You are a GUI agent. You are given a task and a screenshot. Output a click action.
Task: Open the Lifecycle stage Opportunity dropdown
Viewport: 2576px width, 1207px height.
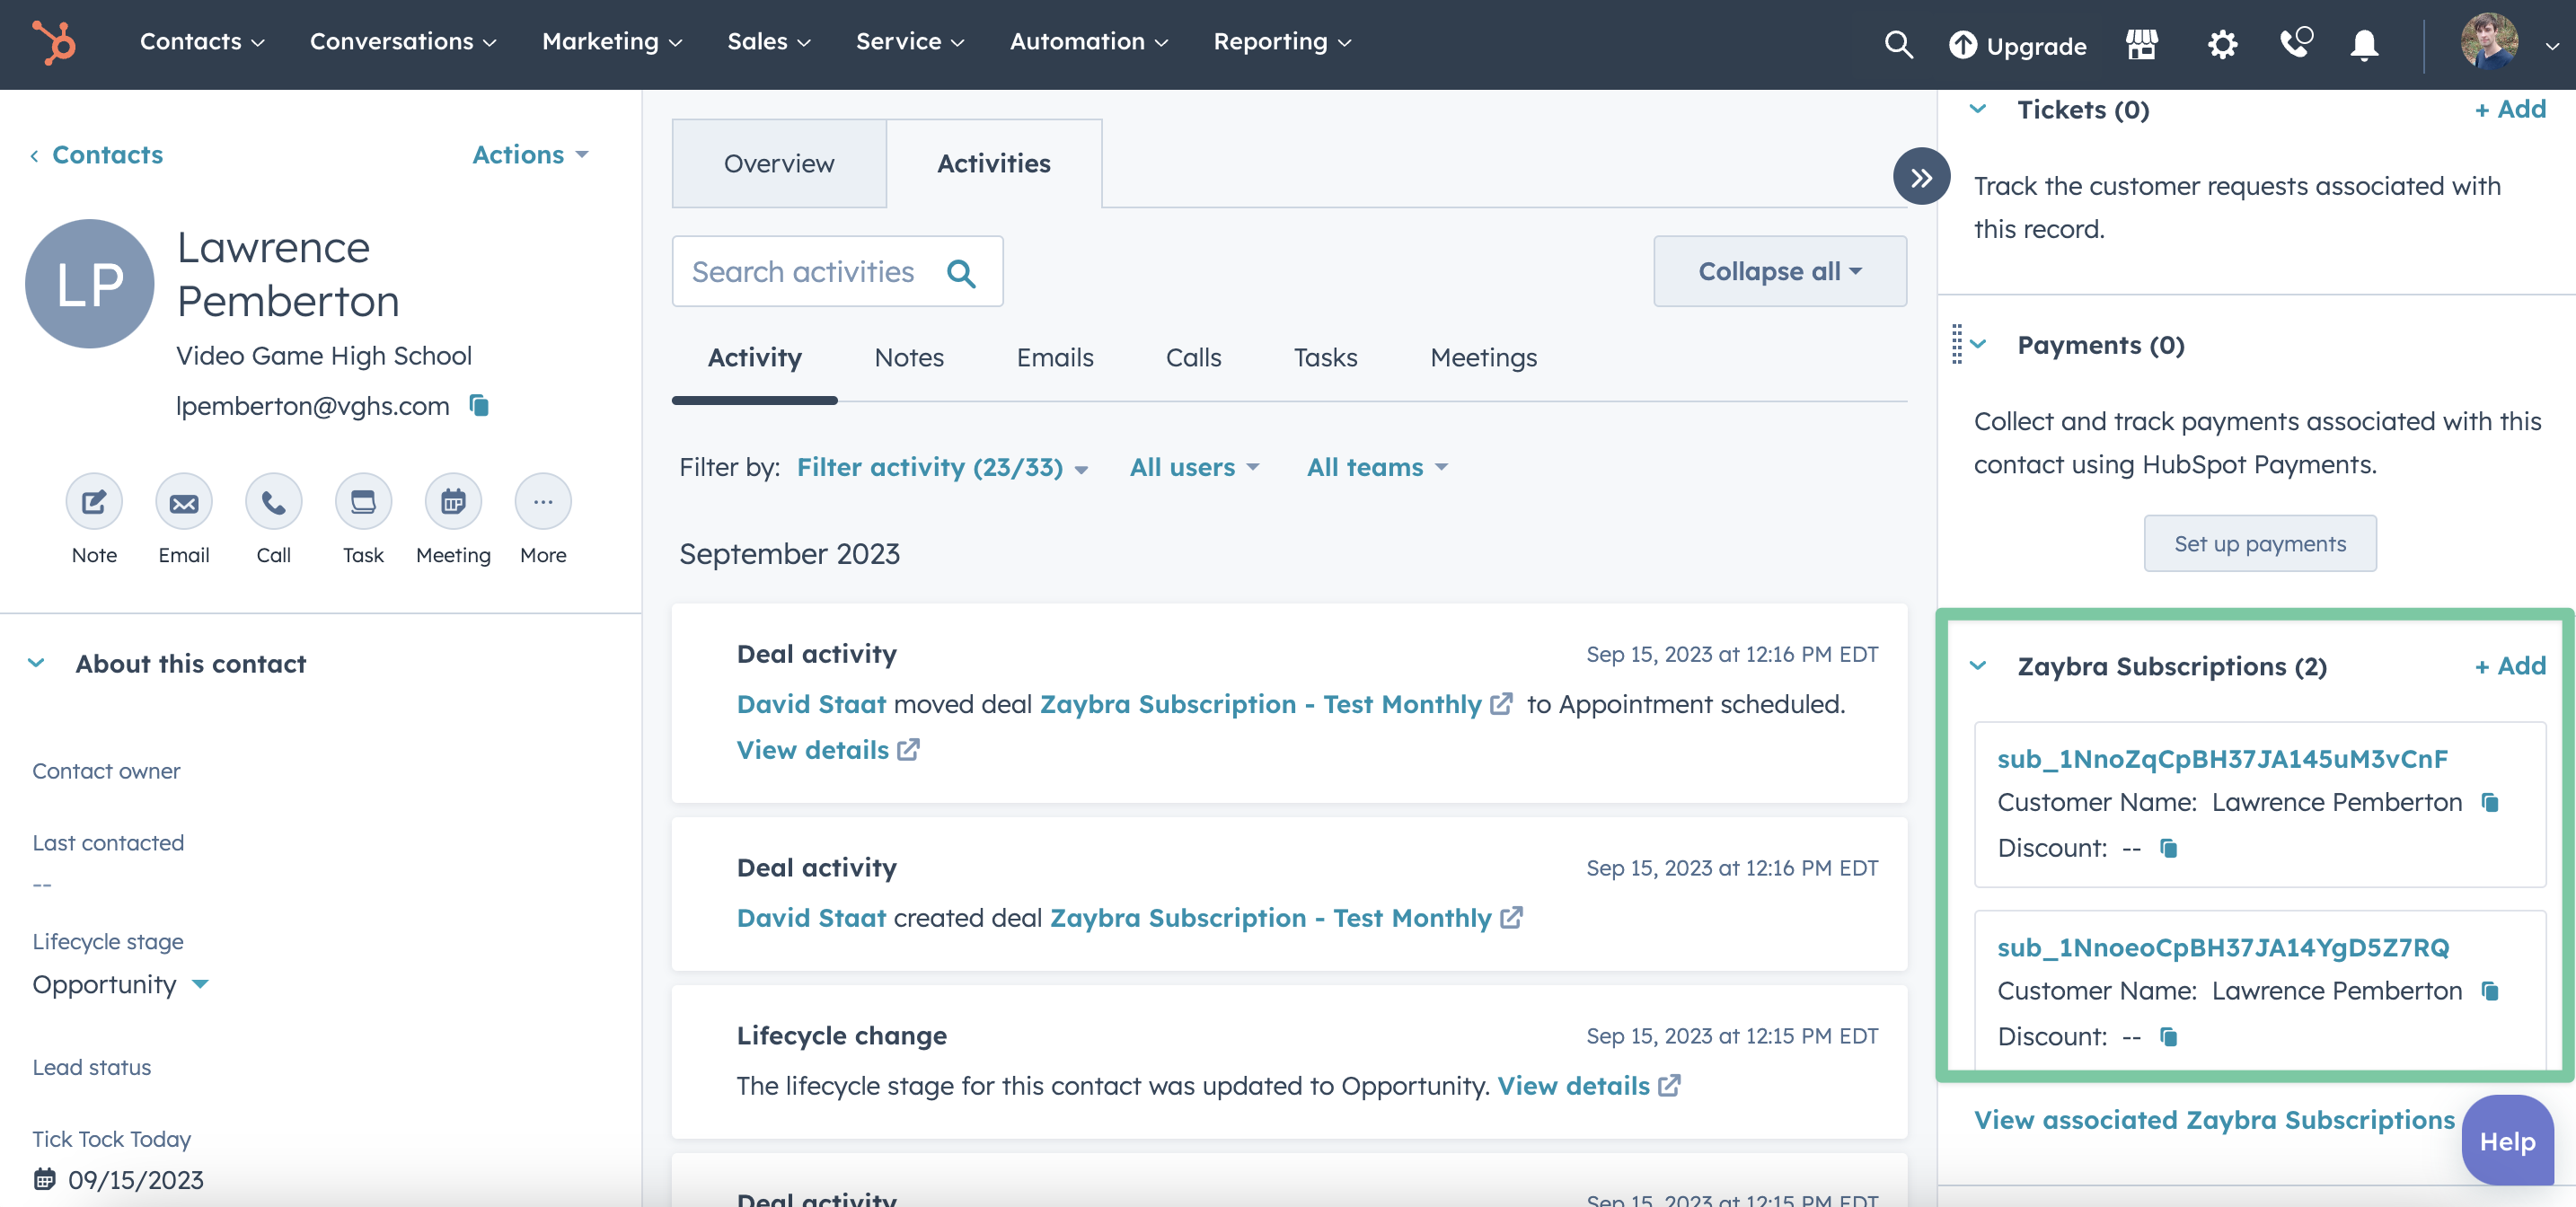(x=121, y=984)
